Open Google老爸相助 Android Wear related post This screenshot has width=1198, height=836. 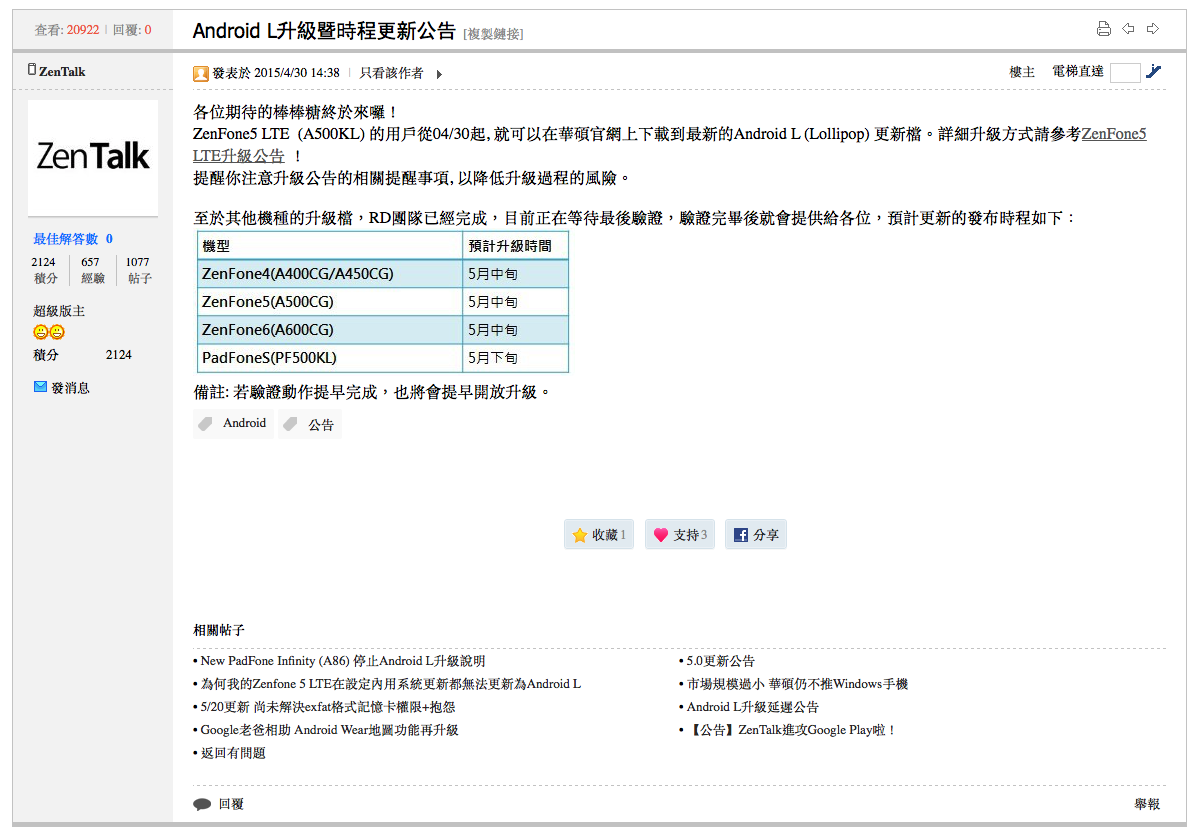[329, 730]
